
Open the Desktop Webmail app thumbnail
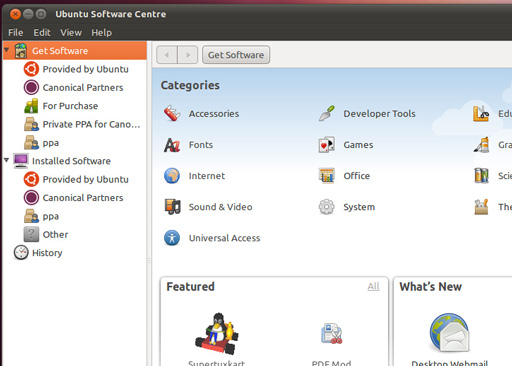pyautogui.click(x=449, y=333)
